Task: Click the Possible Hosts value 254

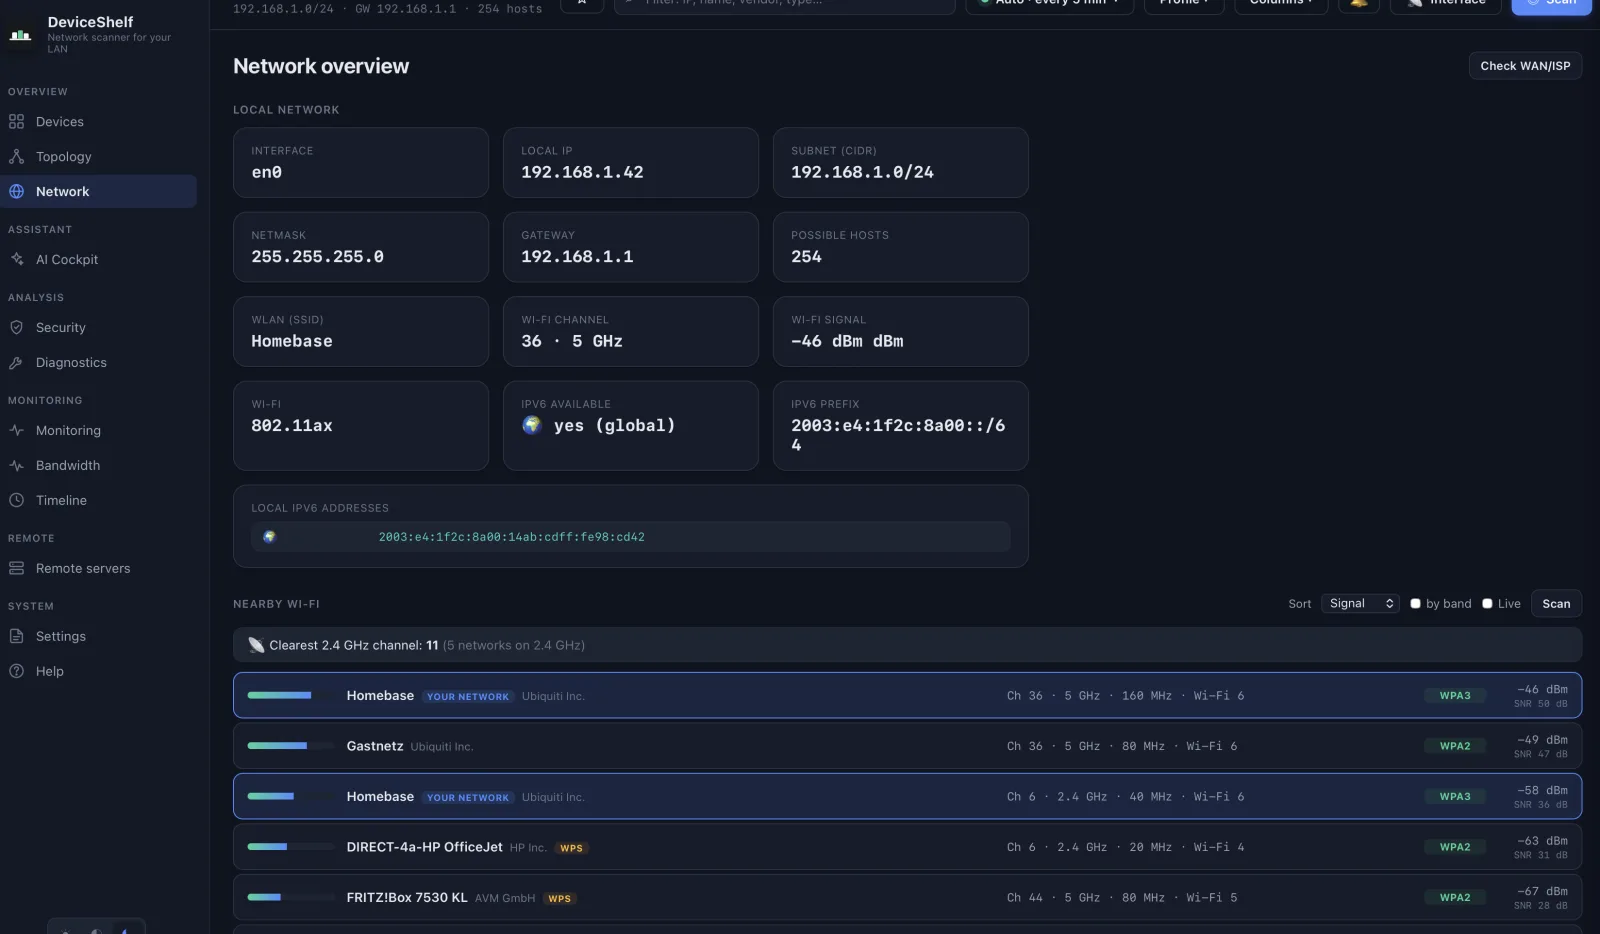Action: (806, 257)
